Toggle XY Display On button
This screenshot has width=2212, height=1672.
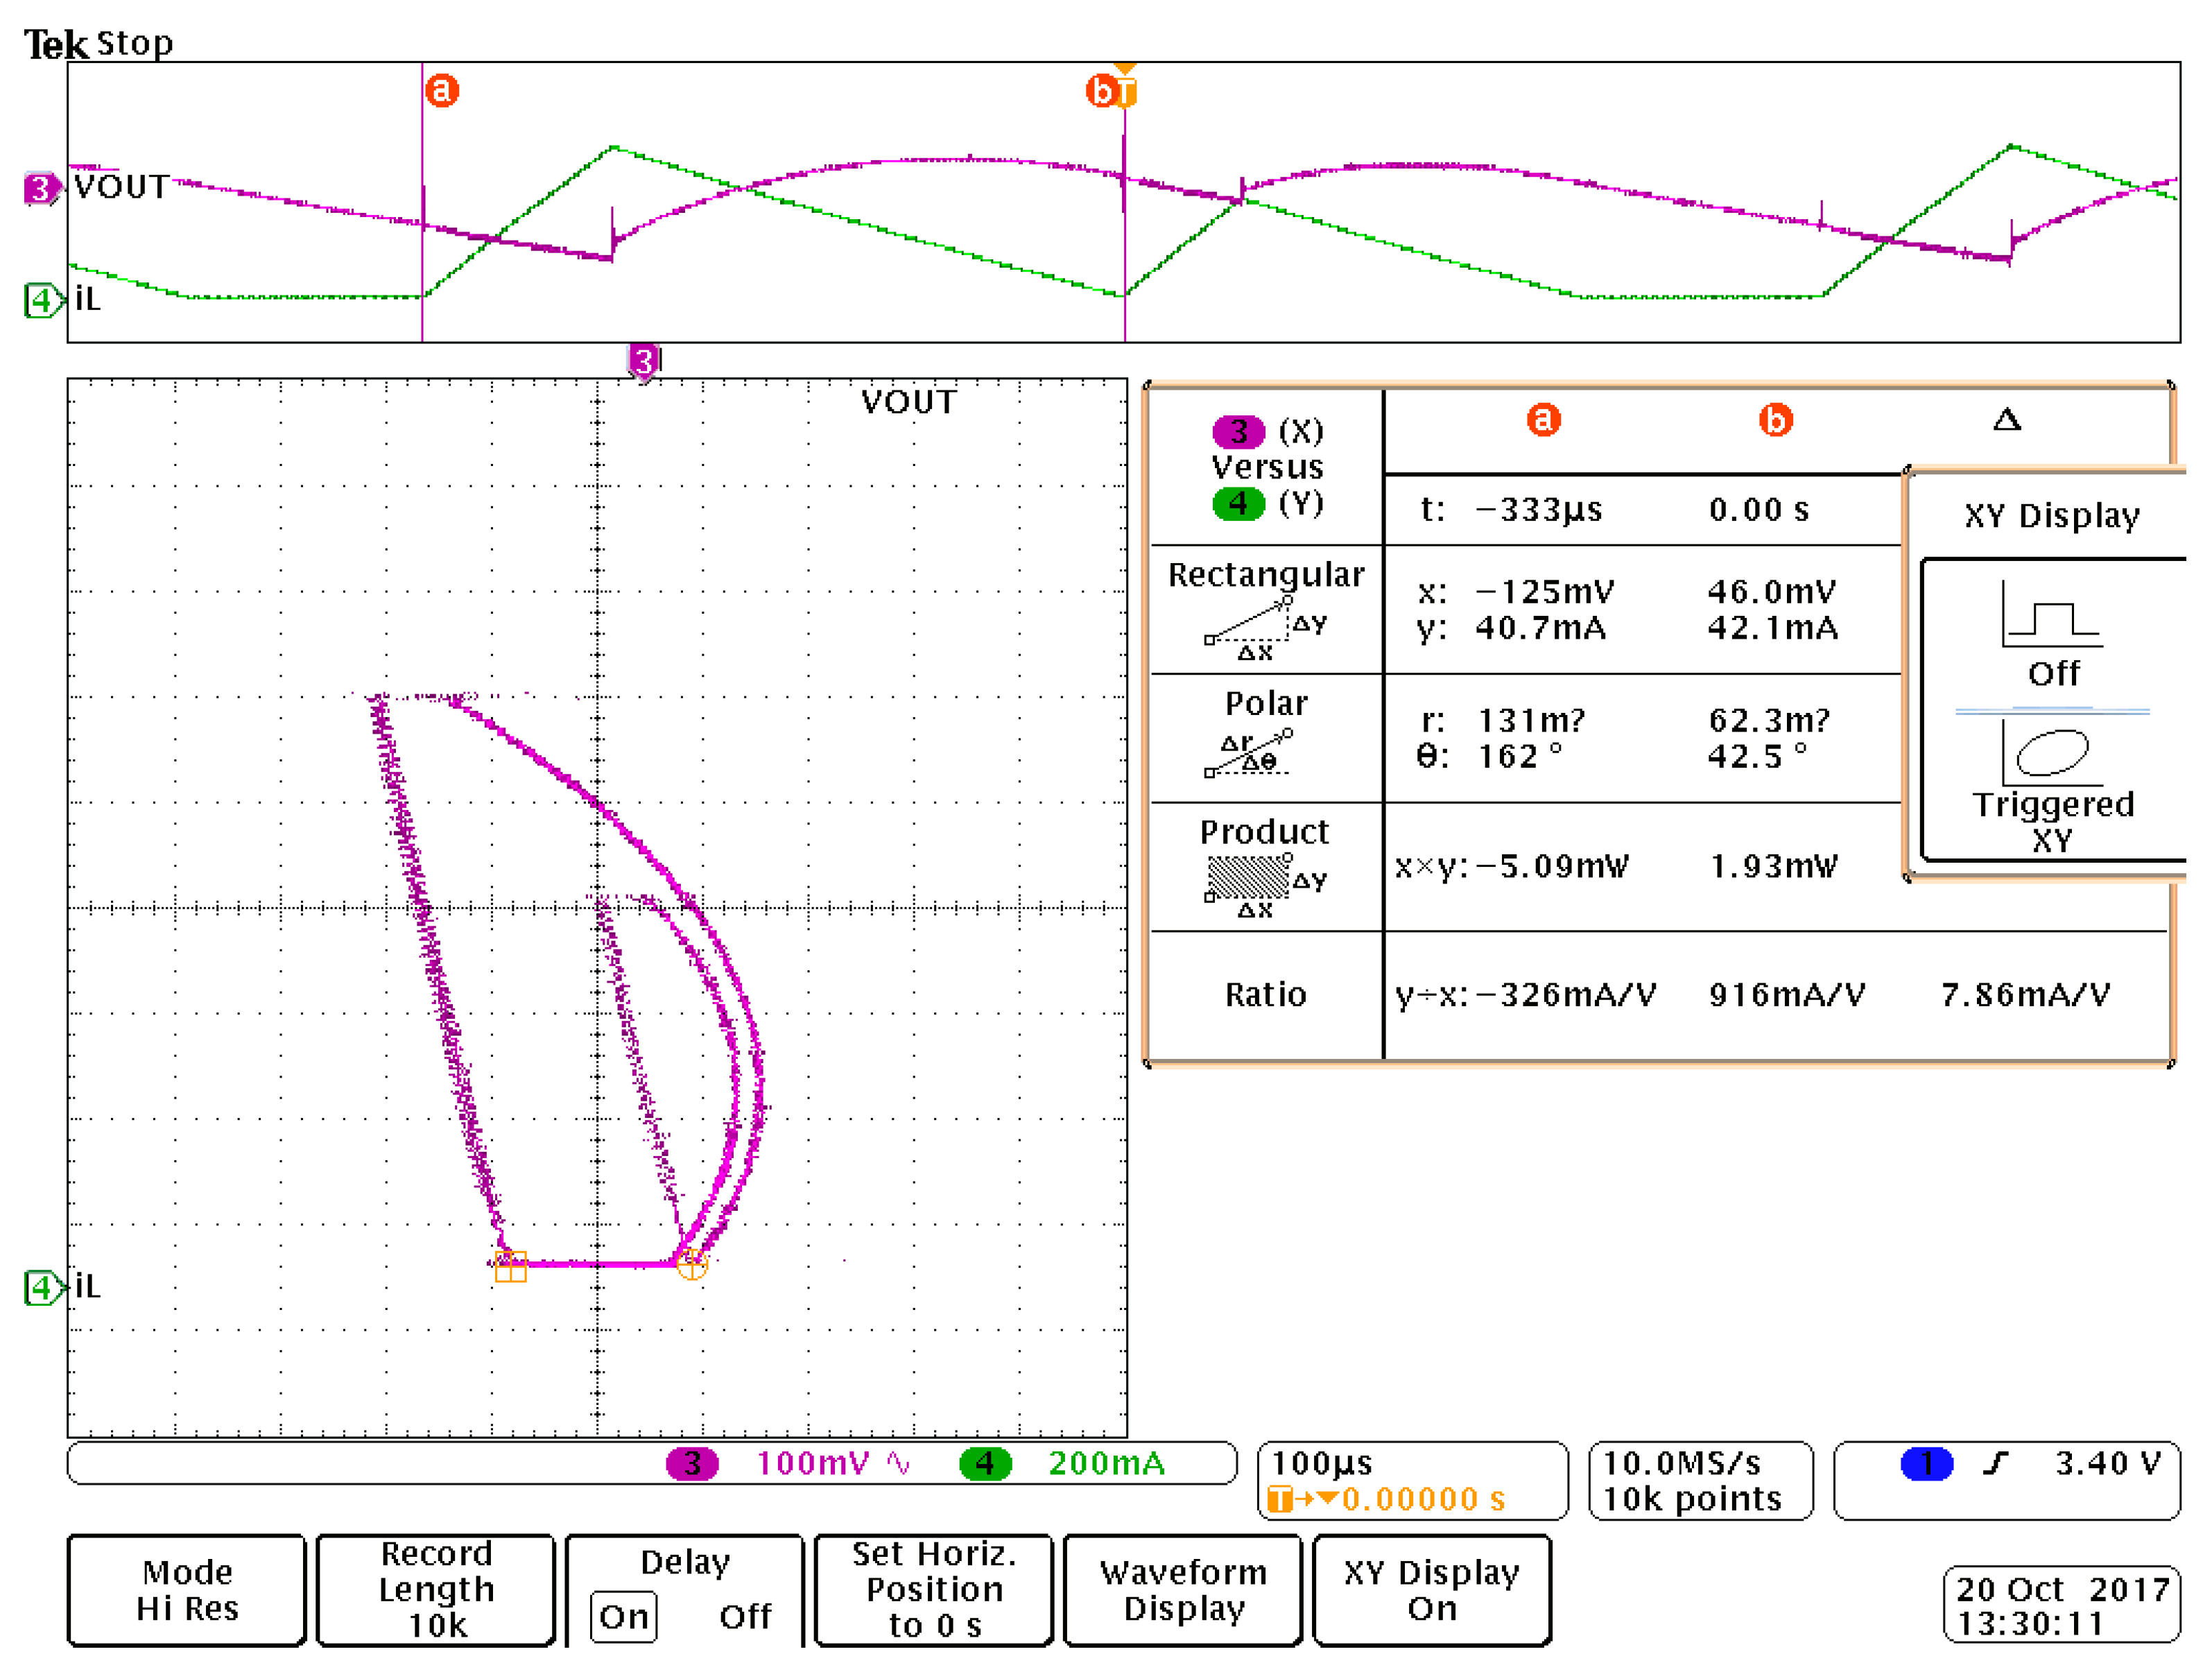(x=1431, y=1590)
